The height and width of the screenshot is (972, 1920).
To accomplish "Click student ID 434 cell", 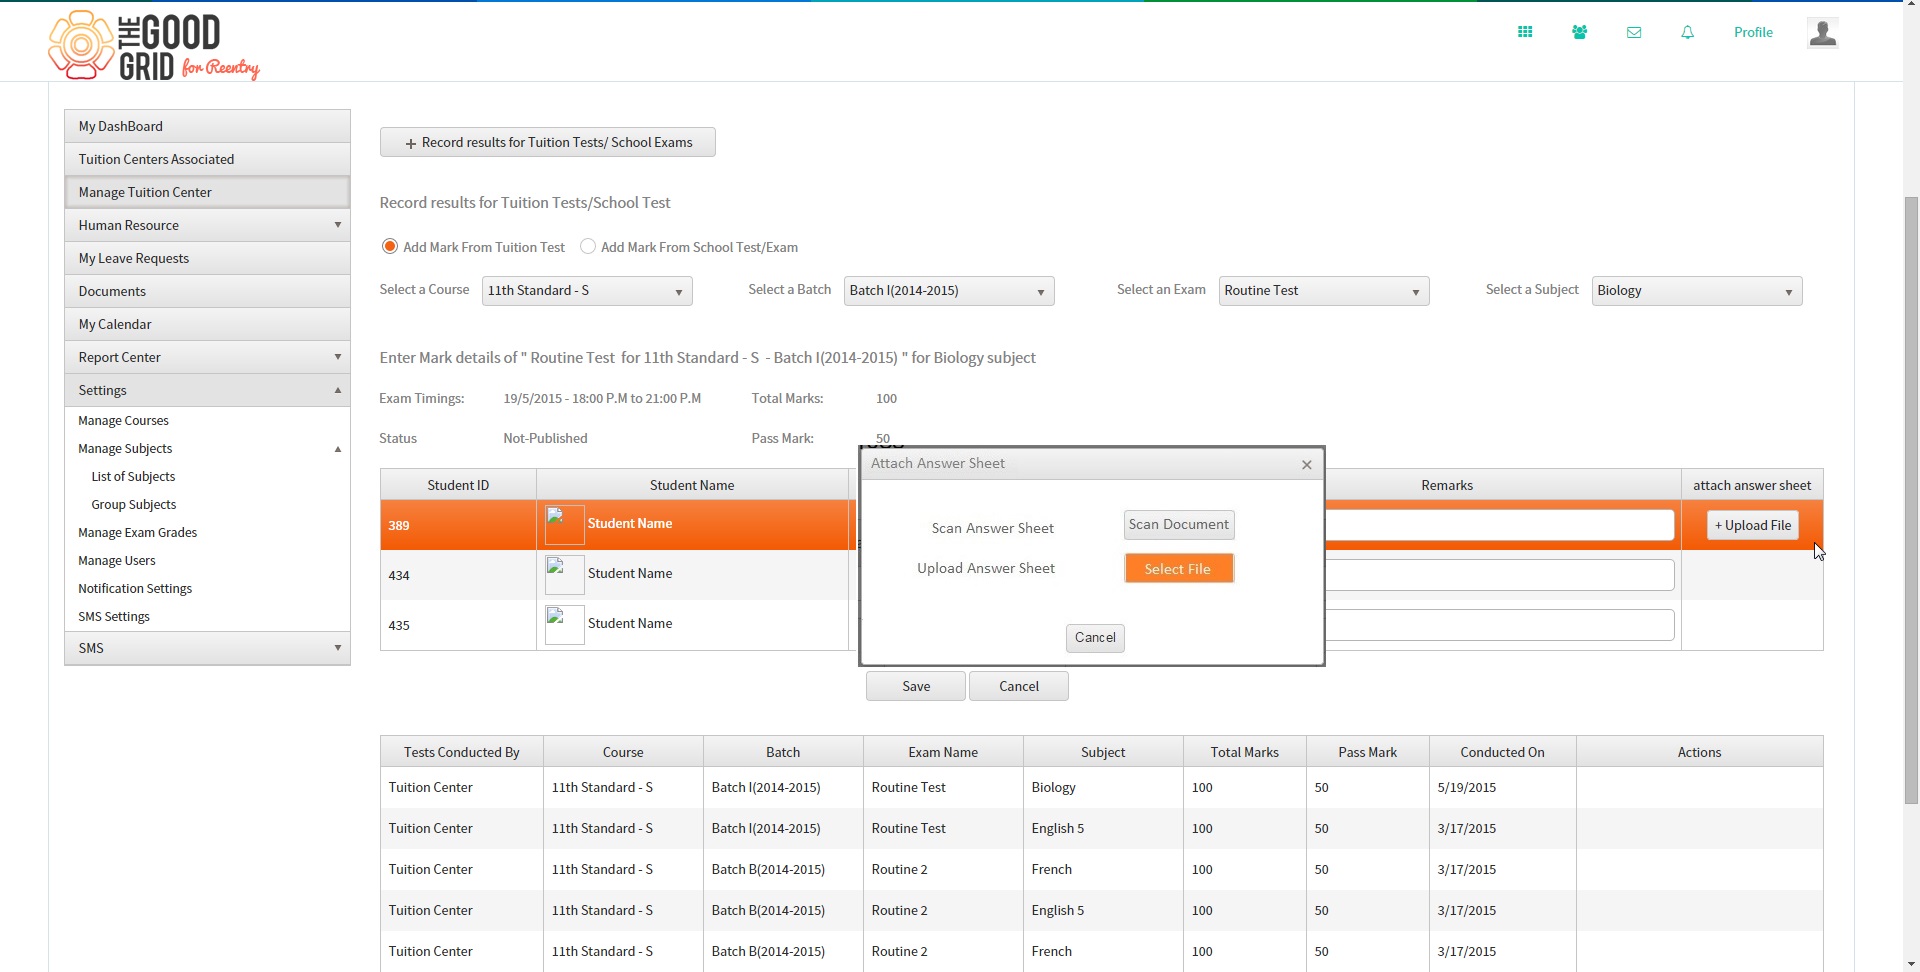I will [x=458, y=575].
